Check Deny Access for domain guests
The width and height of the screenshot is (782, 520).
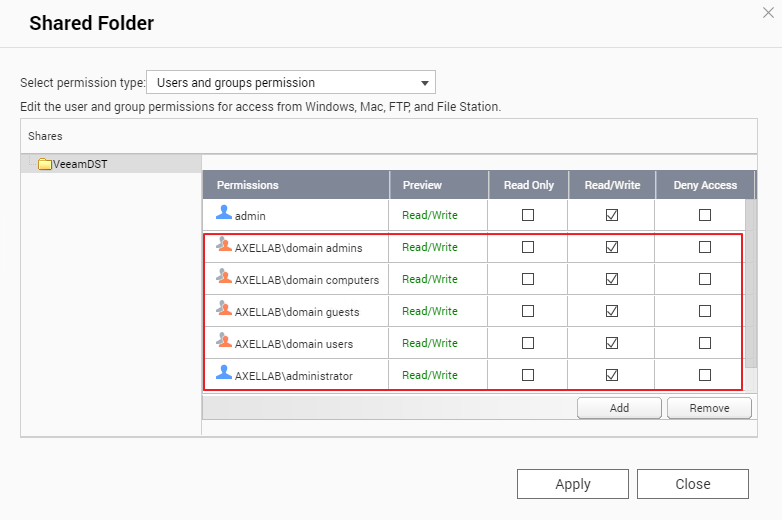705,311
